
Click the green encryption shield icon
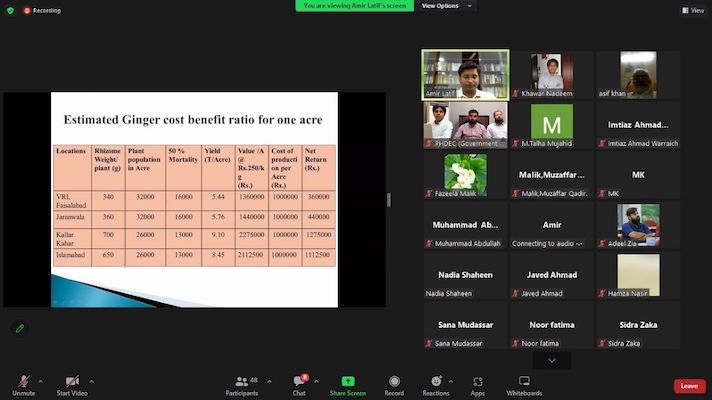(10, 10)
